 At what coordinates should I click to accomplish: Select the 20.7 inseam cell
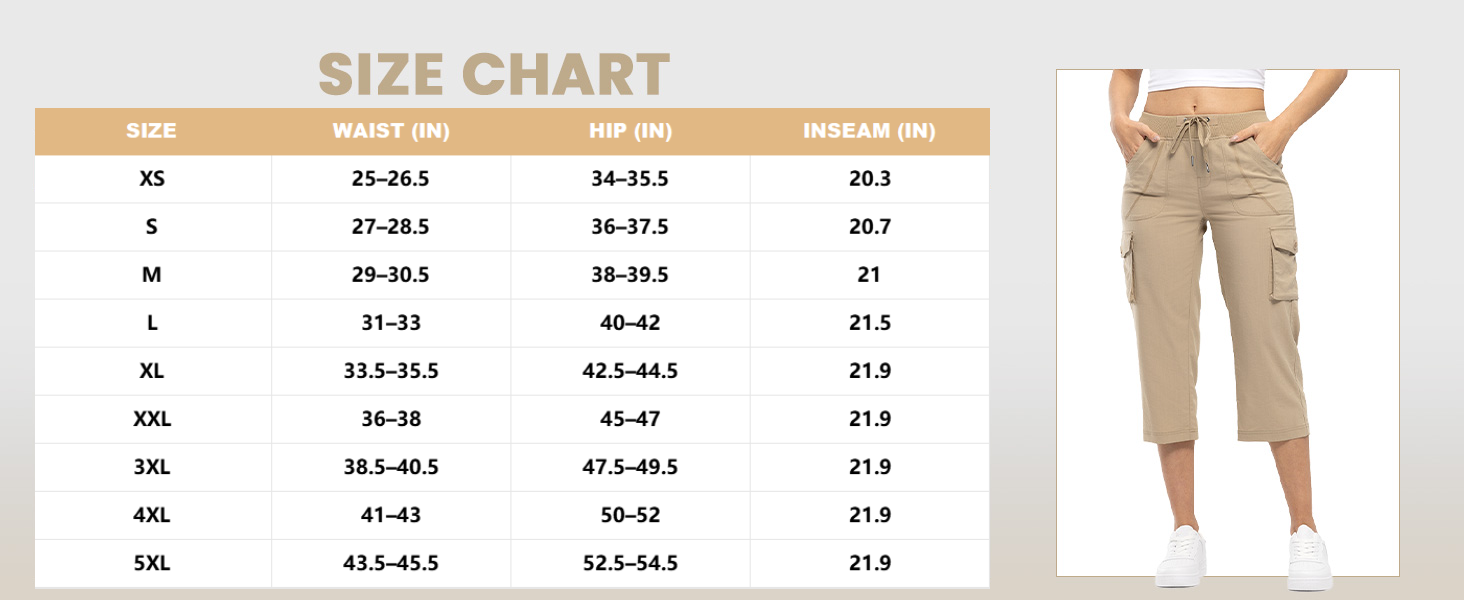click(x=869, y=227)
